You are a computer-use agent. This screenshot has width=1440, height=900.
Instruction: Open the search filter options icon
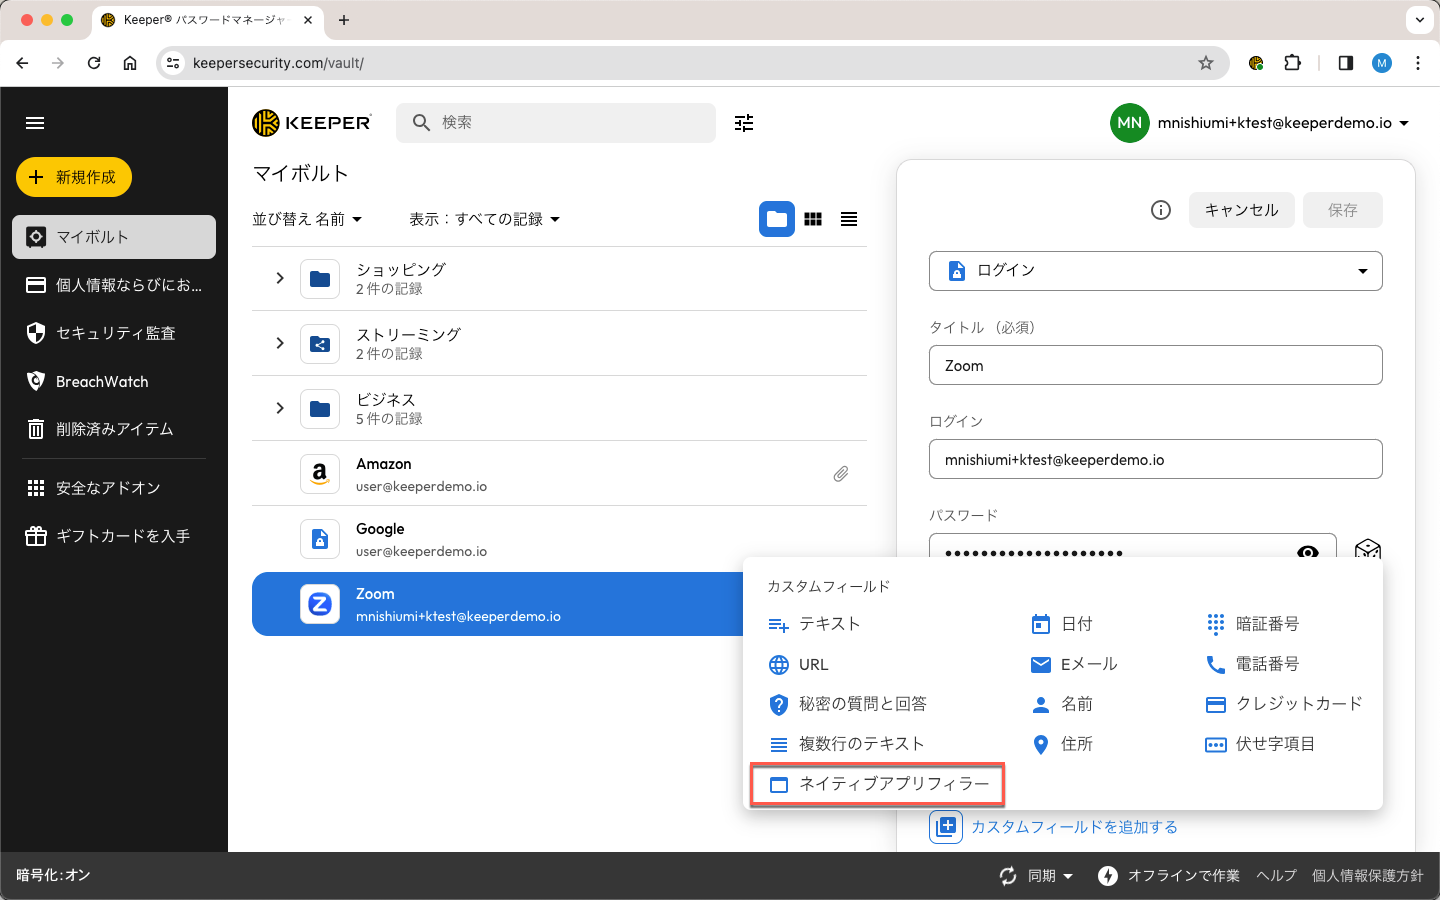coord(744,123)
